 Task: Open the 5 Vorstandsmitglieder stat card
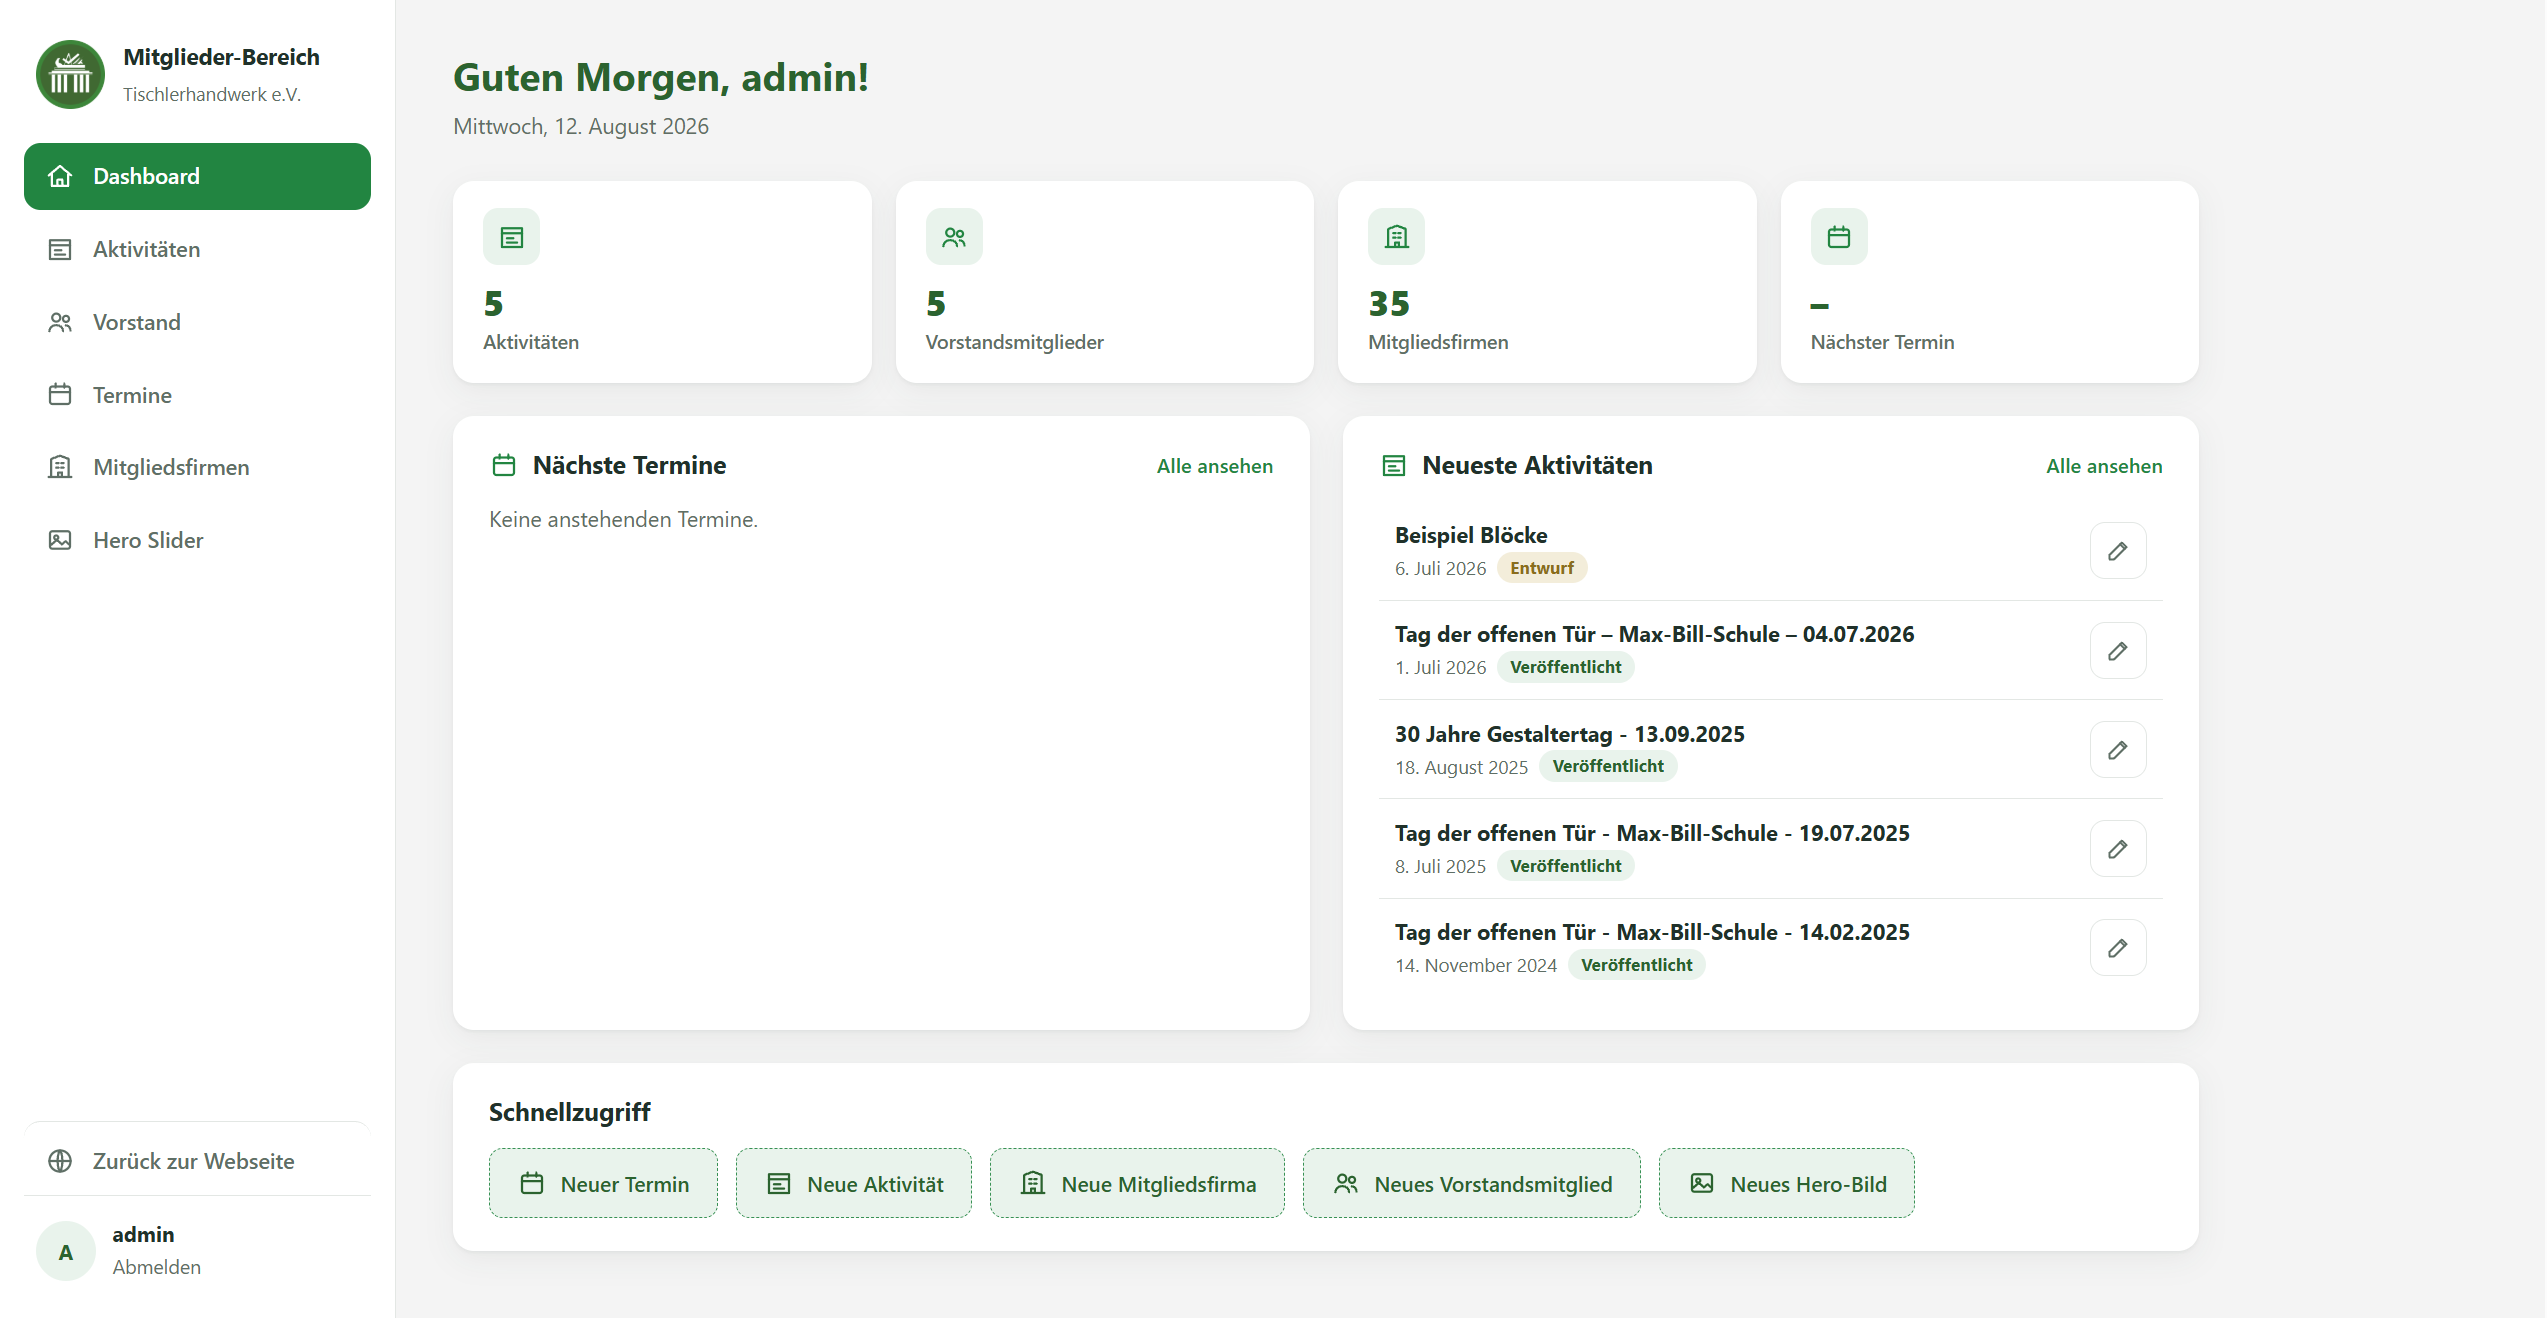(1105, 282)
